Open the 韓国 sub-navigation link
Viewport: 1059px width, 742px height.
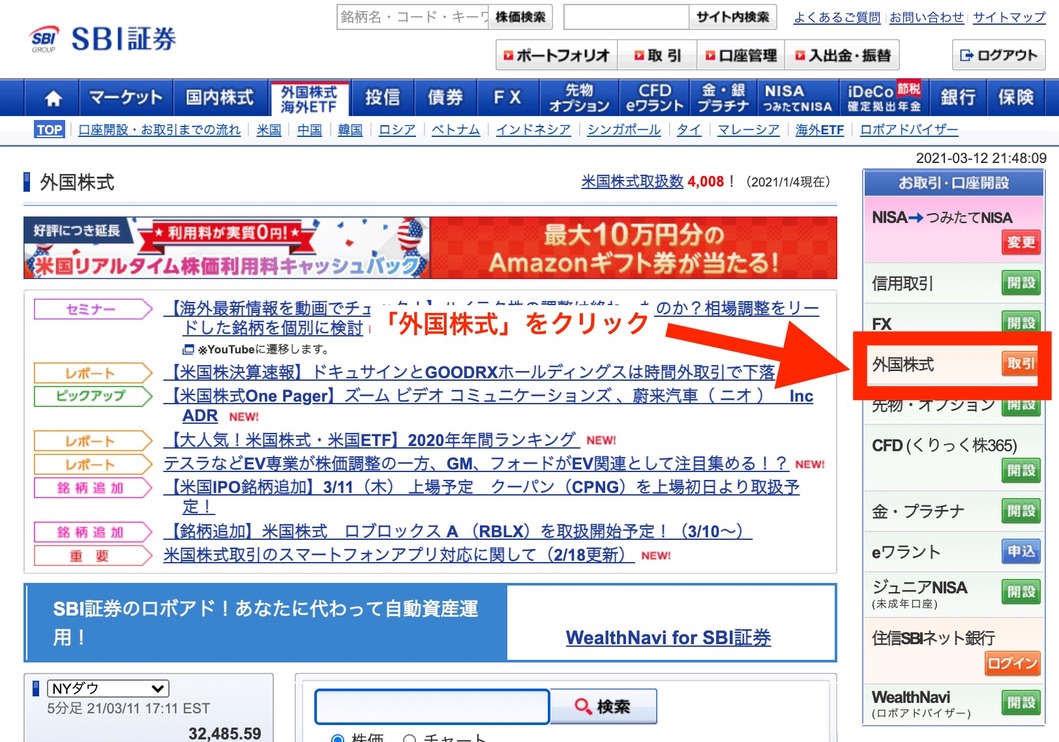pyautogui.click(x=350, y=130)
